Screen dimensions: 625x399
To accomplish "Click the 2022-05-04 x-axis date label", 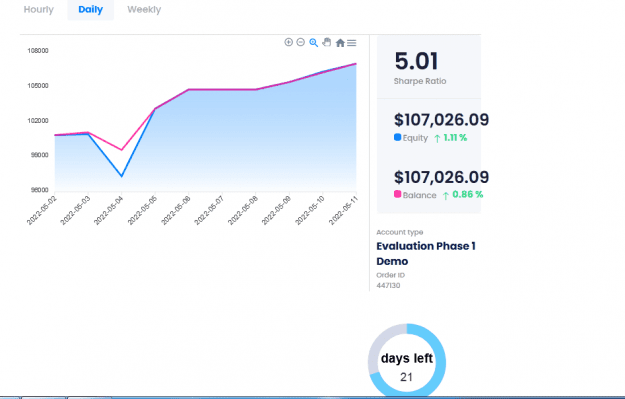I will (x=109, y=210).
